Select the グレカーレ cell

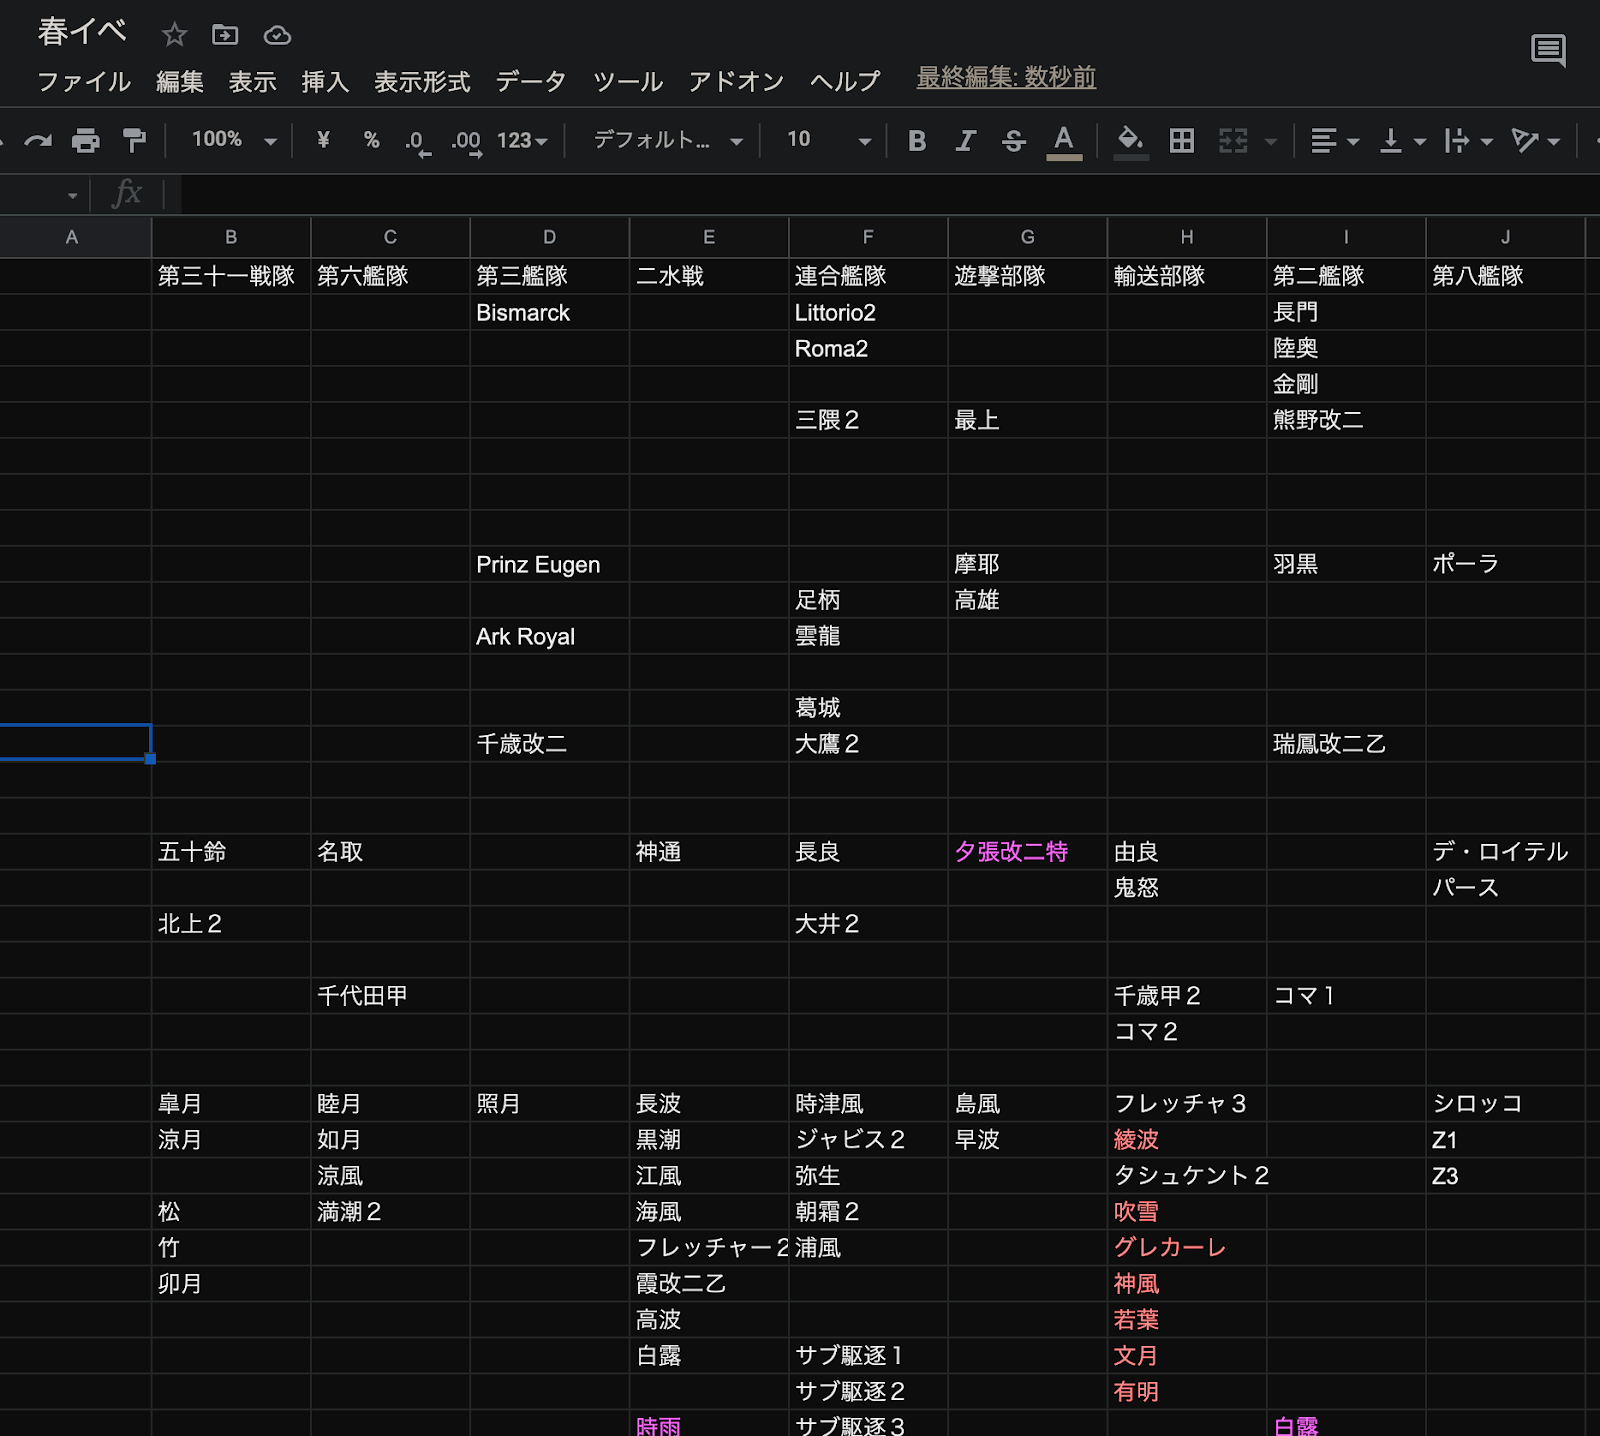1187,1248
